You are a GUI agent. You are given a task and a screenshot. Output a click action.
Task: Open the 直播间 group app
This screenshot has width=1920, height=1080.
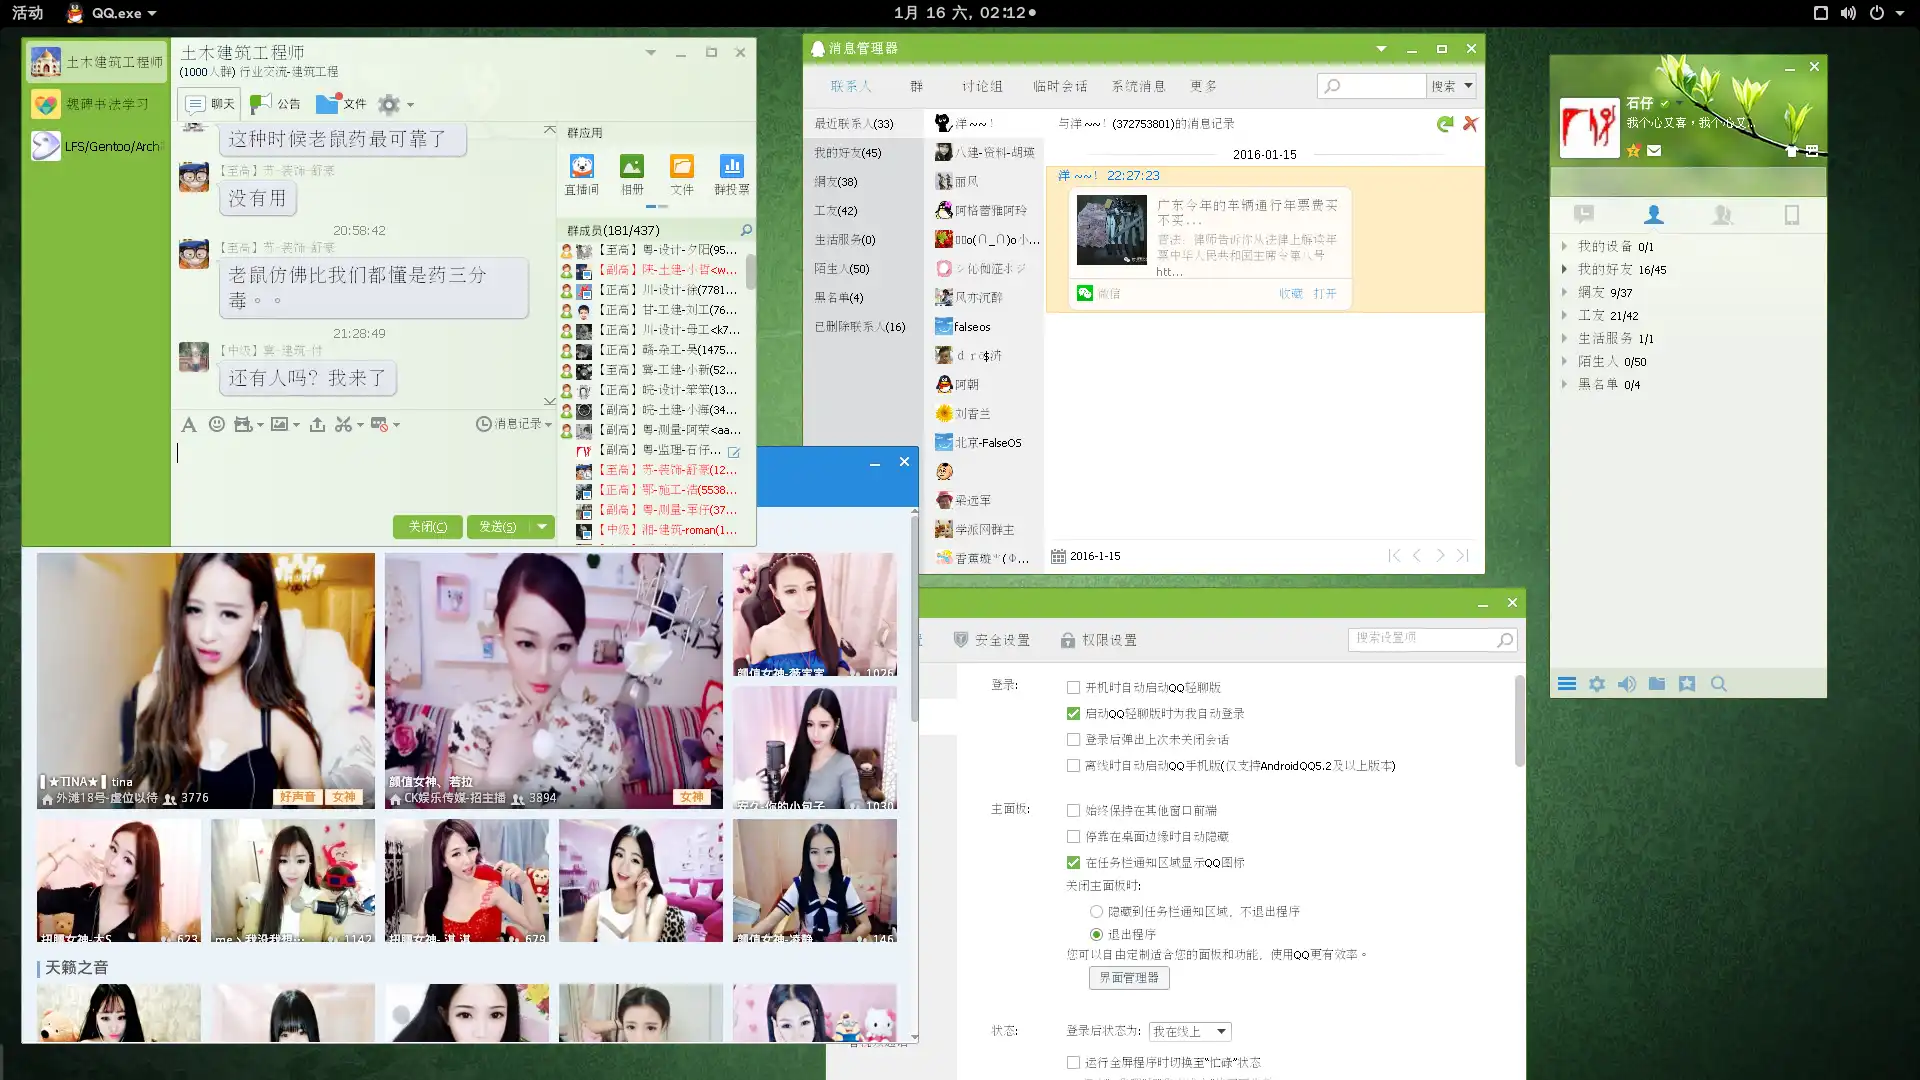(x=582, y=174)
